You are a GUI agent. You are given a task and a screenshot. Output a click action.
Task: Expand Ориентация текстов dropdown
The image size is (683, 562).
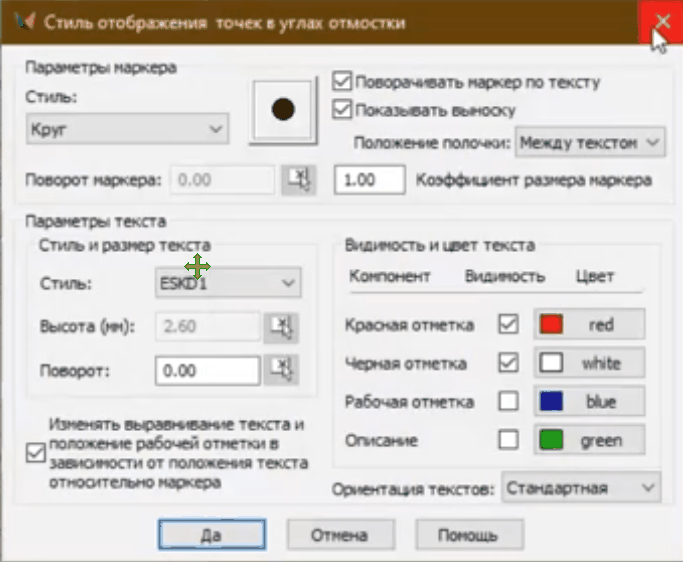pyautogui.click(x=581, y=488)
